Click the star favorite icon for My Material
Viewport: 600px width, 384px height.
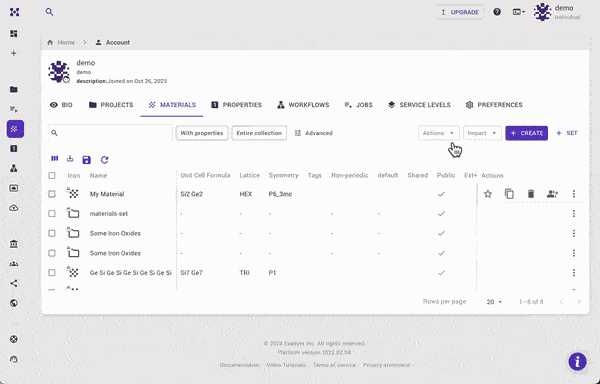click(488, 194)
